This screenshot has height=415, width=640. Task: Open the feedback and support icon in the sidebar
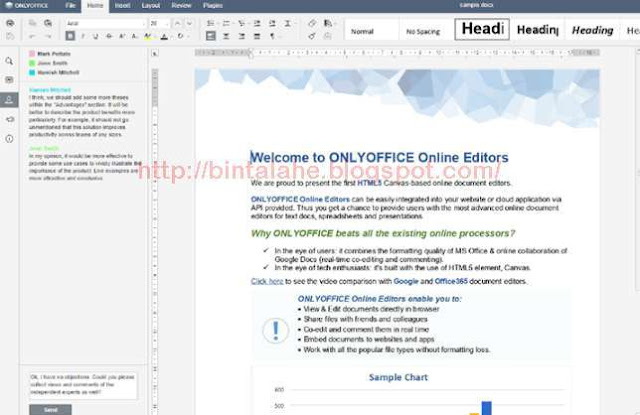coord(9,119)
